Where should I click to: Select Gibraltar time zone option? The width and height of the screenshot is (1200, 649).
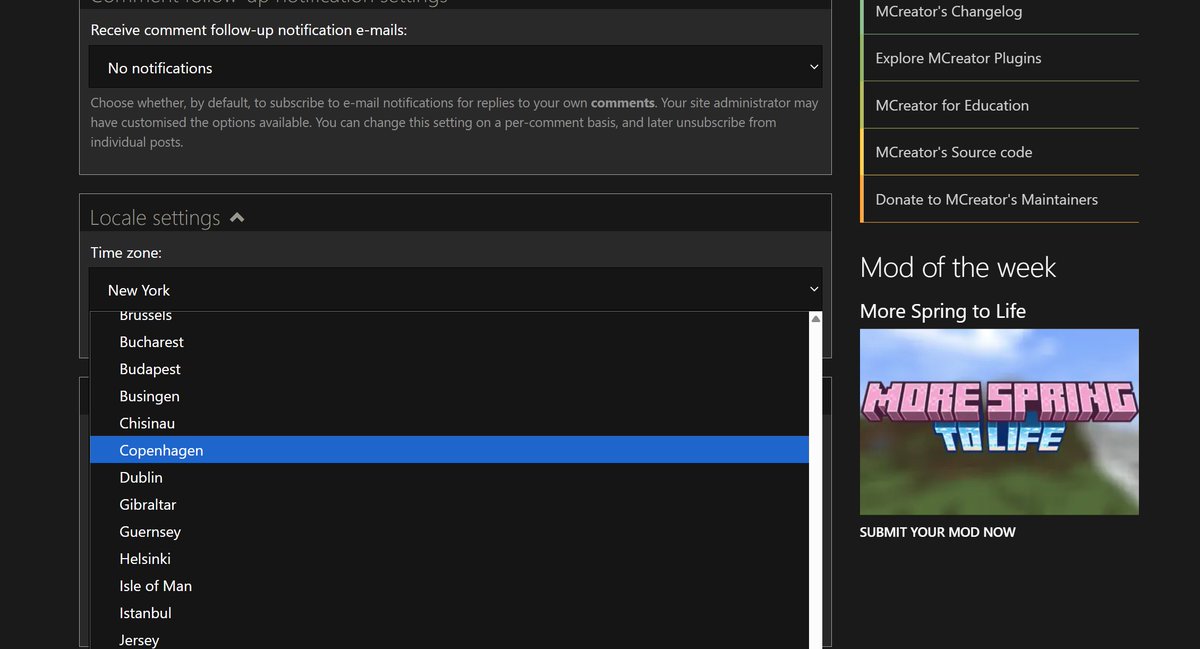148,504
